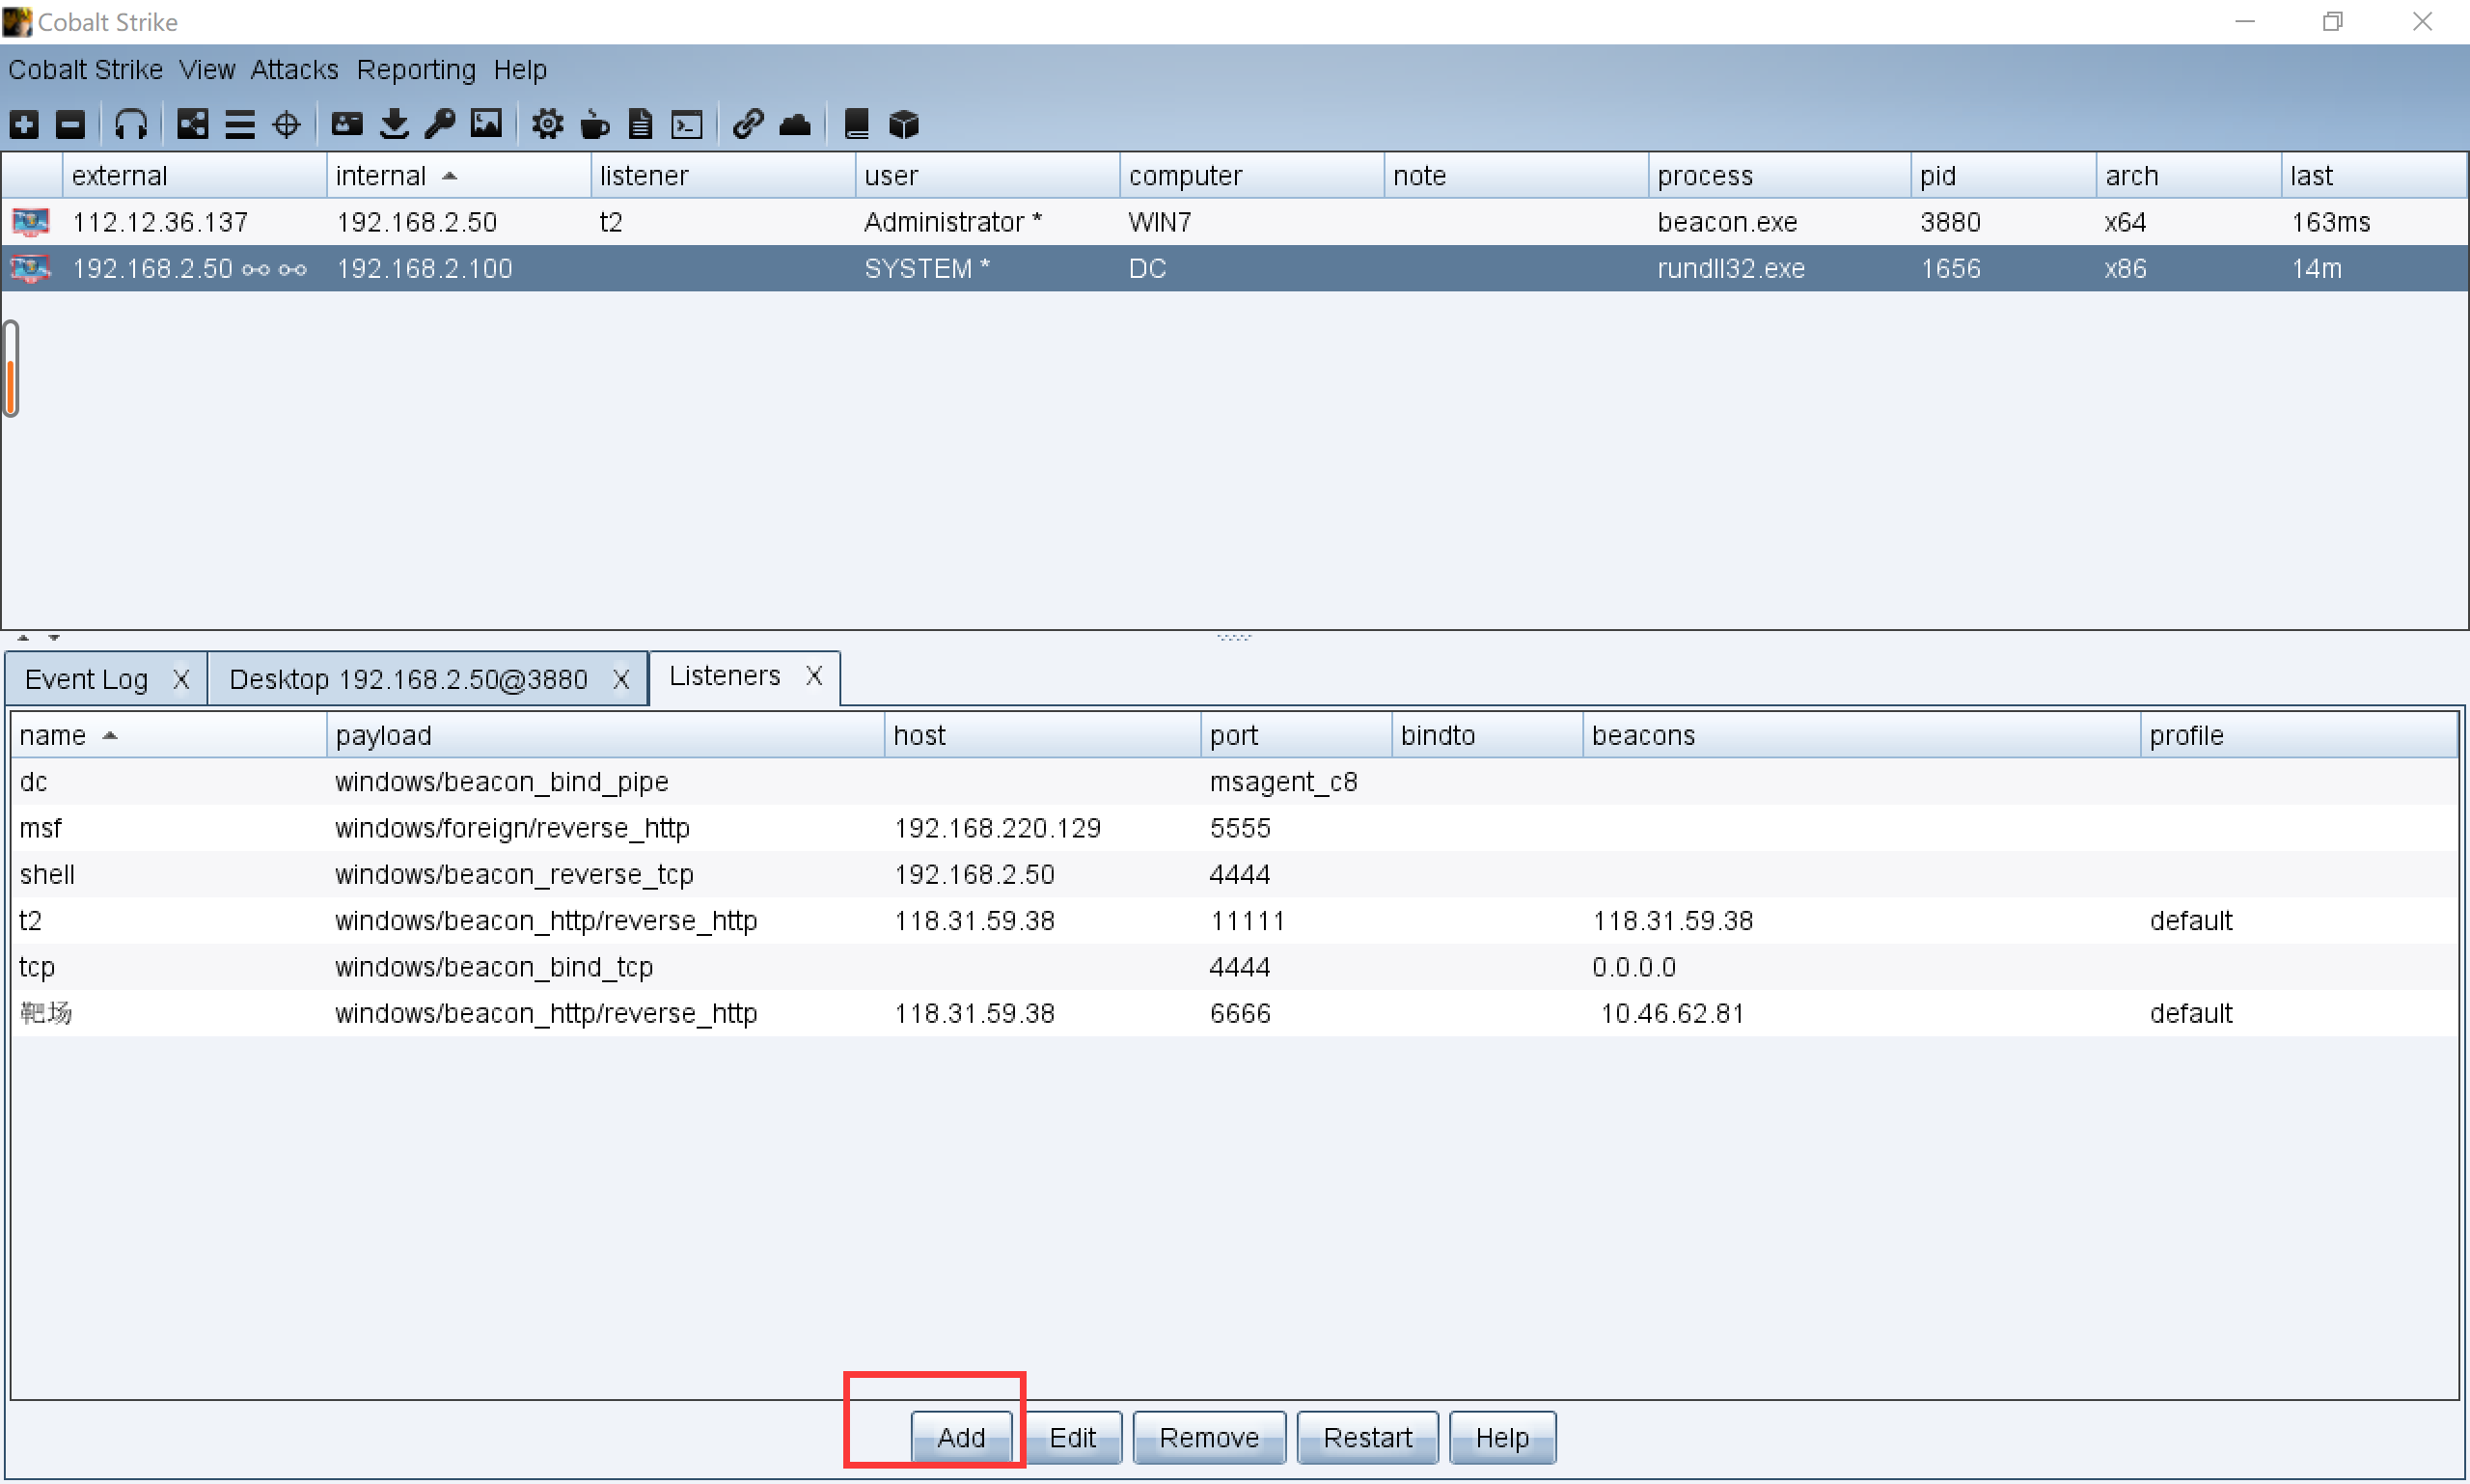Sort sessions by internal column header
The width and height of the screenshot is (2470, 1484).
point(459,175)
